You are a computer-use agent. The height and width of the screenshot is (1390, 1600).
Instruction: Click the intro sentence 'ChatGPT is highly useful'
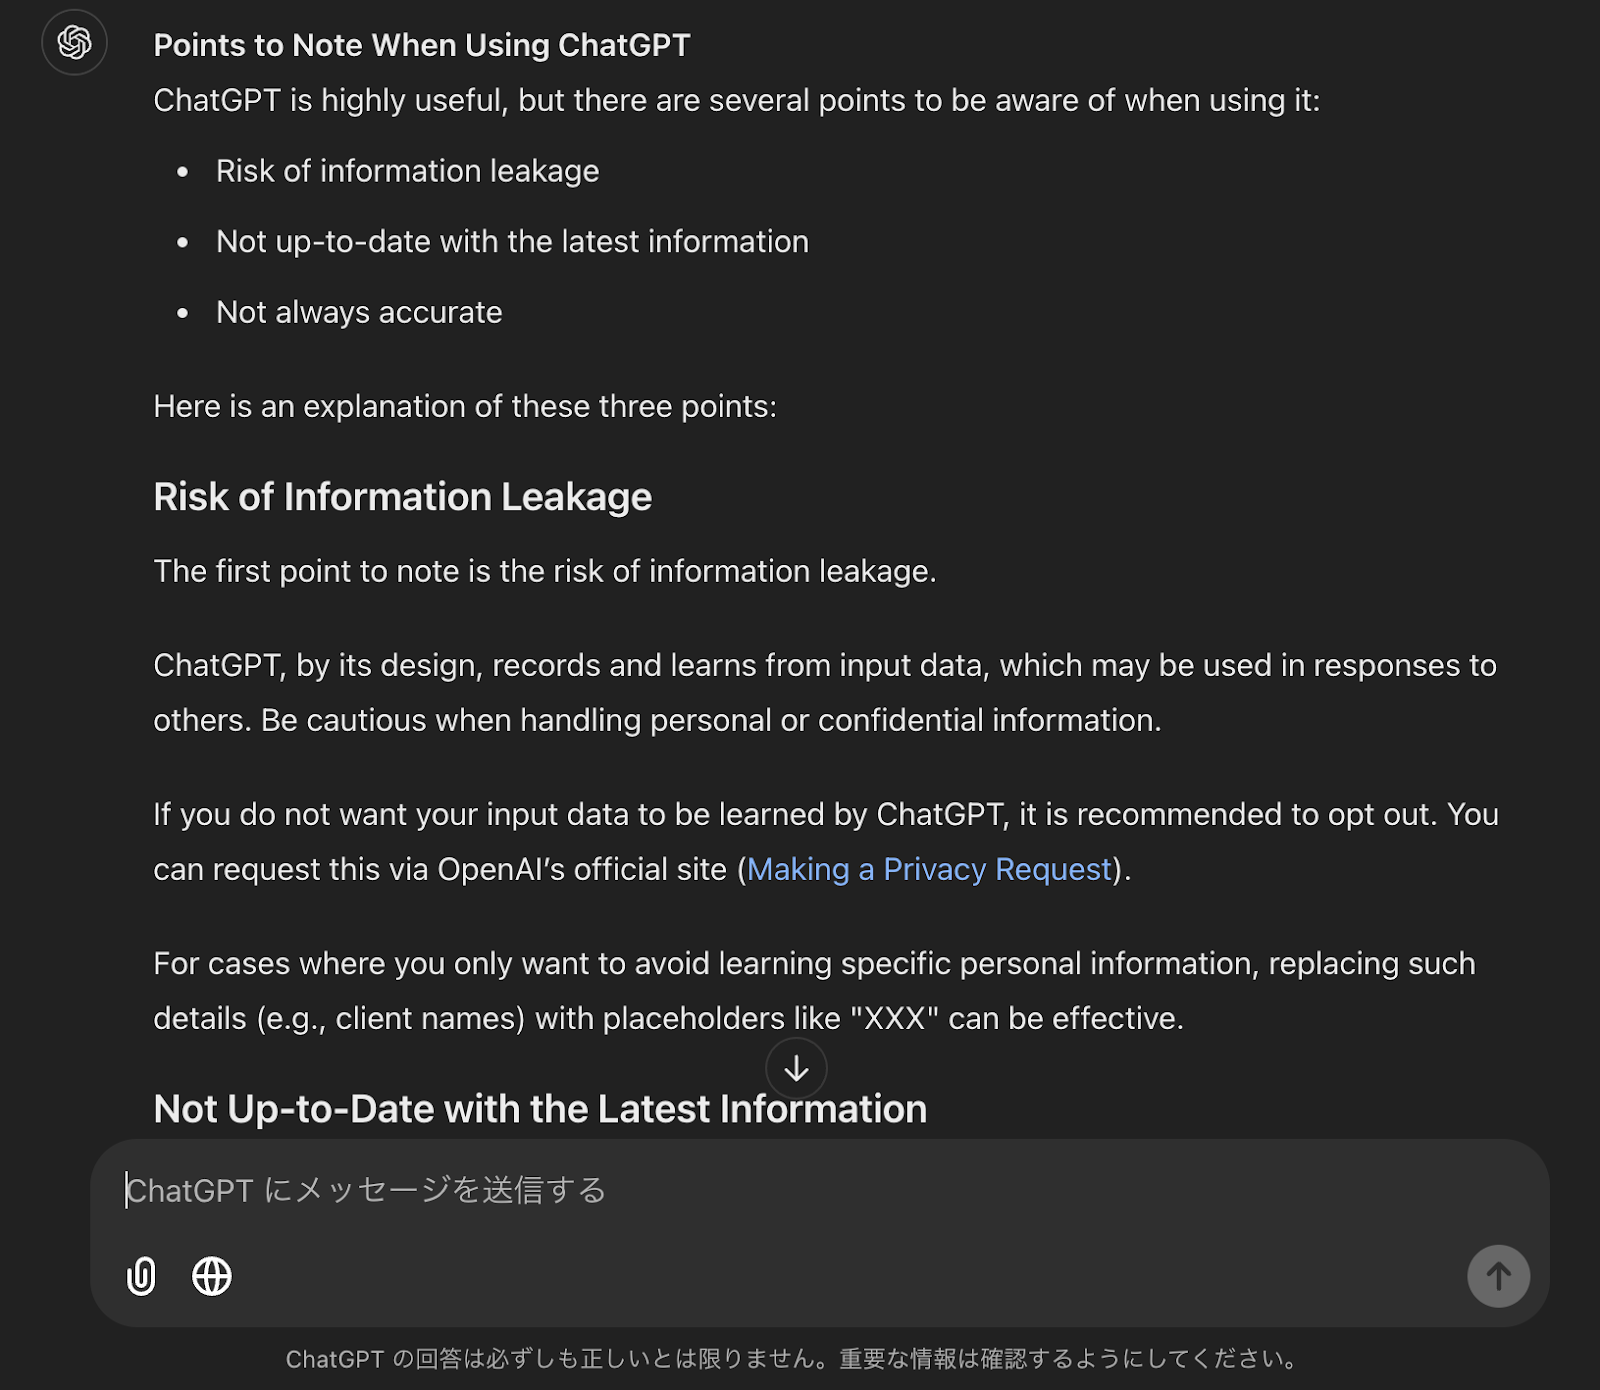[737, 100]
